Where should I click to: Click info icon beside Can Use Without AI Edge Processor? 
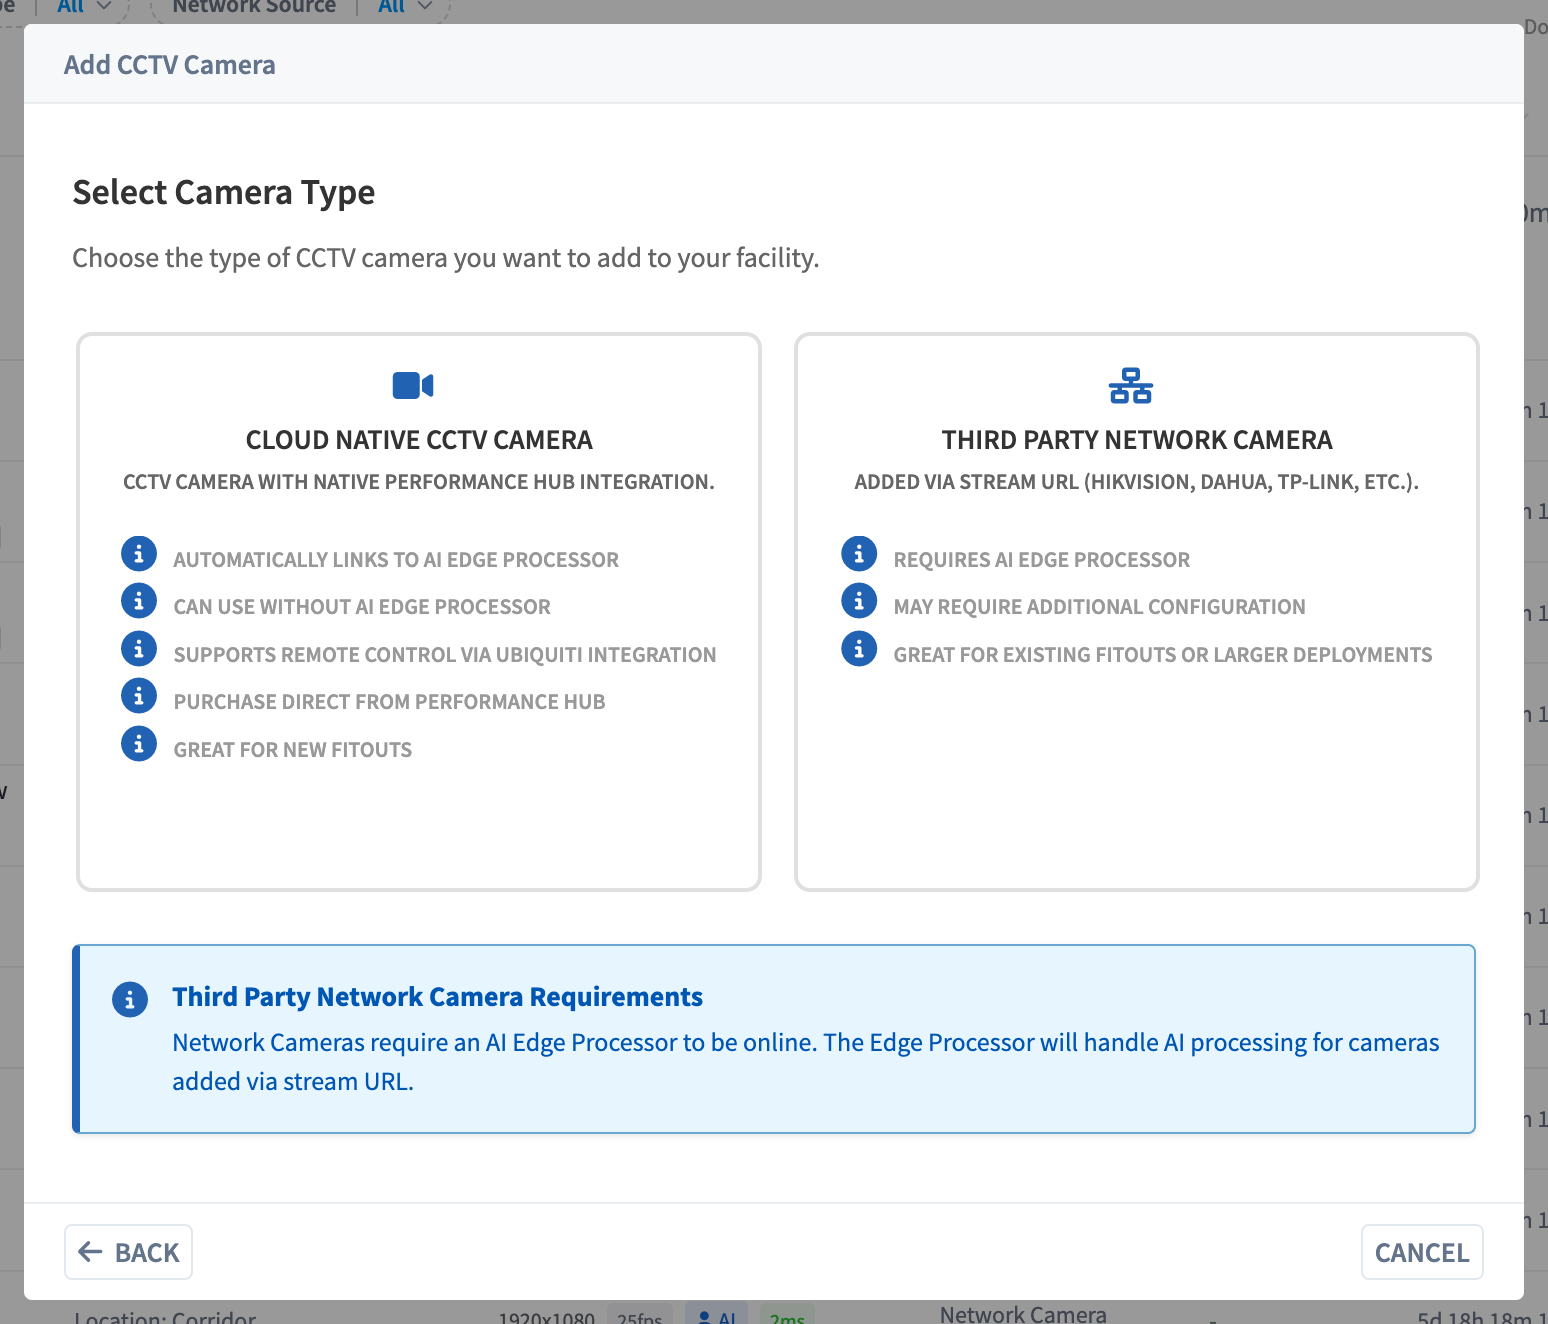(x=139, y=601)
